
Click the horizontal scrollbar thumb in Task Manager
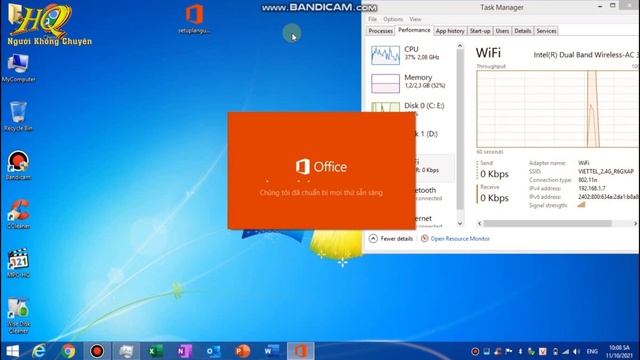[548, 223]
